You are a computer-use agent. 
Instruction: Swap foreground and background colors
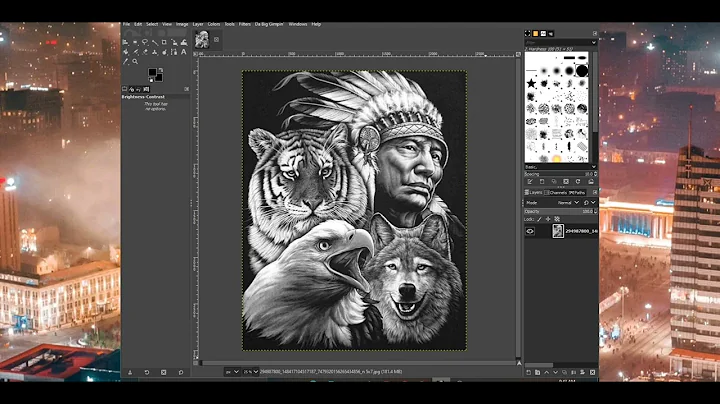pyautogui.click(x=161, y=70)
